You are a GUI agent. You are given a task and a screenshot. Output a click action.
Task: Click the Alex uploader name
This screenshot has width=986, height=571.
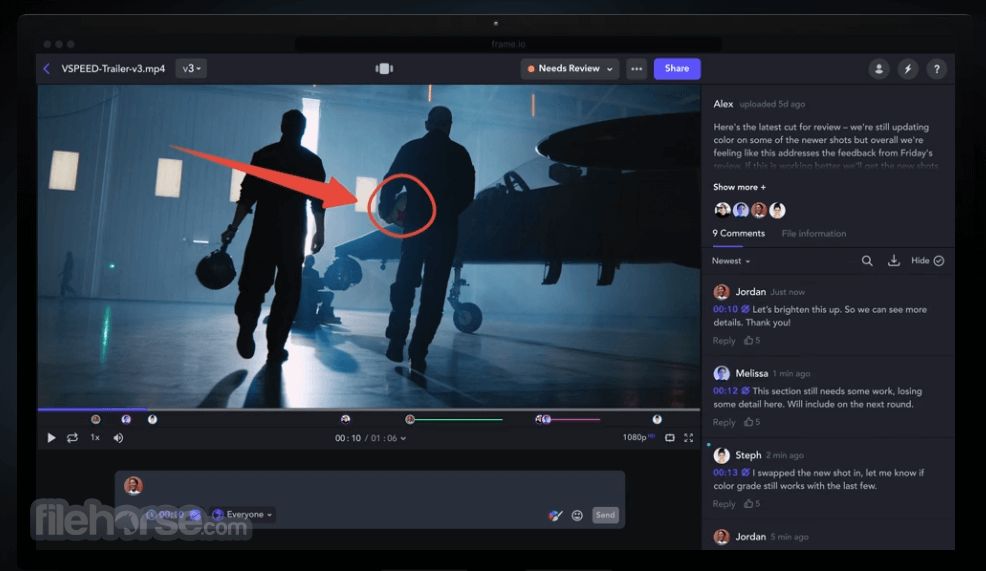[x=723, y=104]
